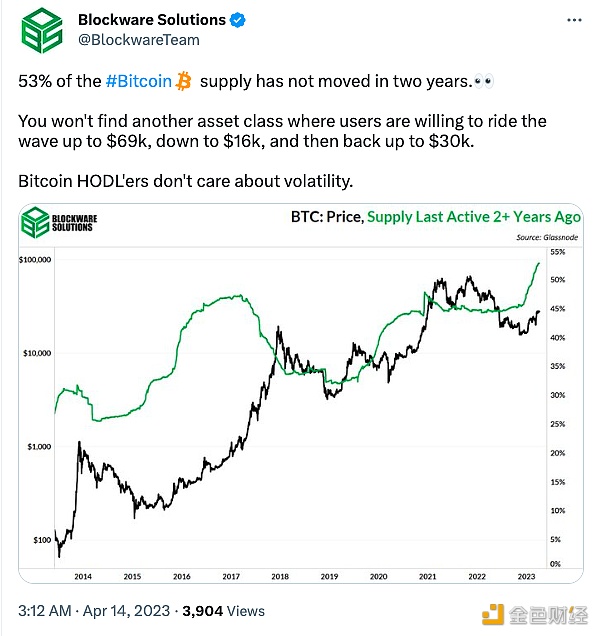Click the 55% supply axis label
599x636 pixels.
pyautogui.click(x=558, y=252)
